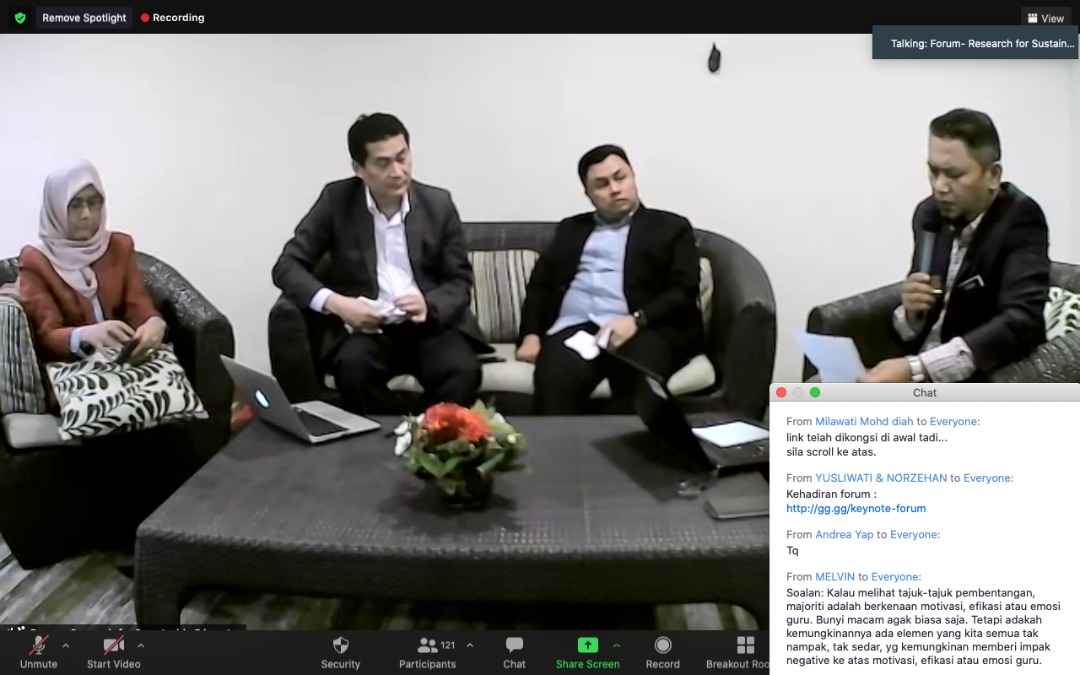Open the Participants list

click(x=428, y=645)
